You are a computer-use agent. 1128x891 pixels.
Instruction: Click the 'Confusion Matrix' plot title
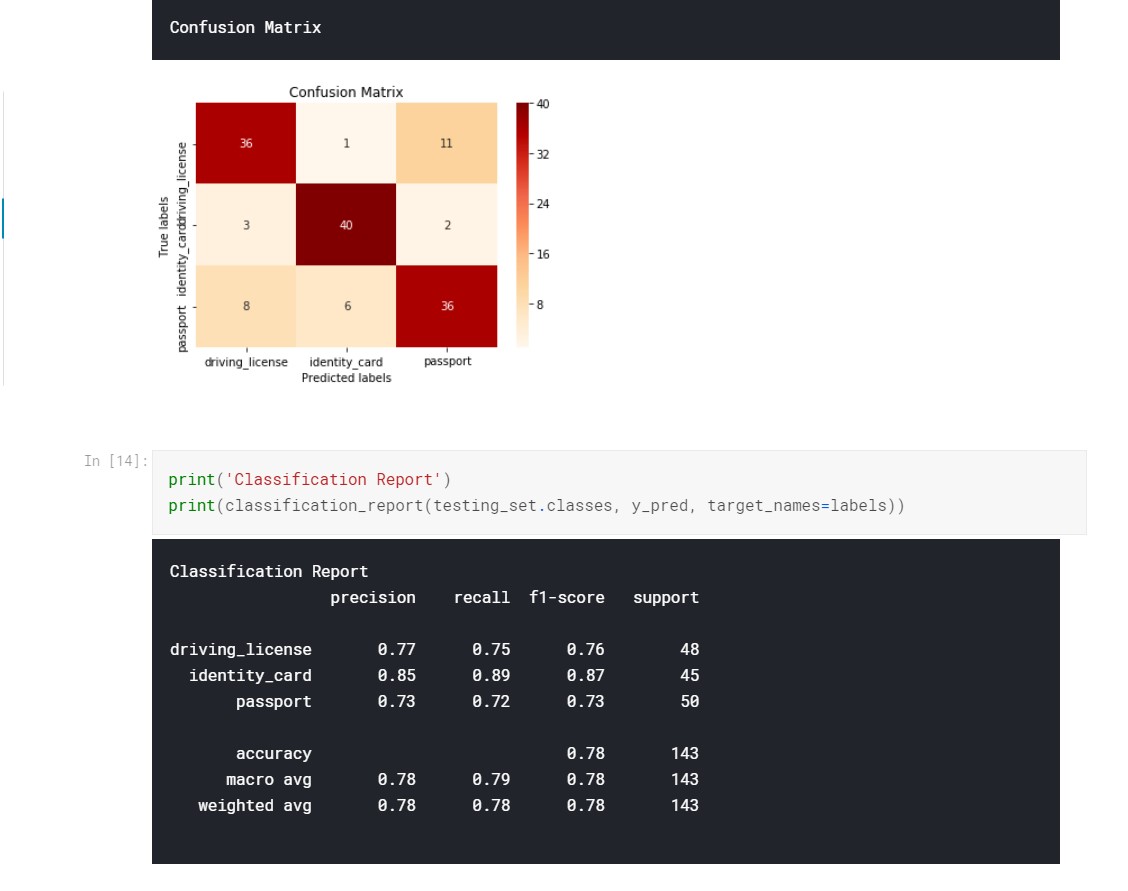tap(346, 92)
